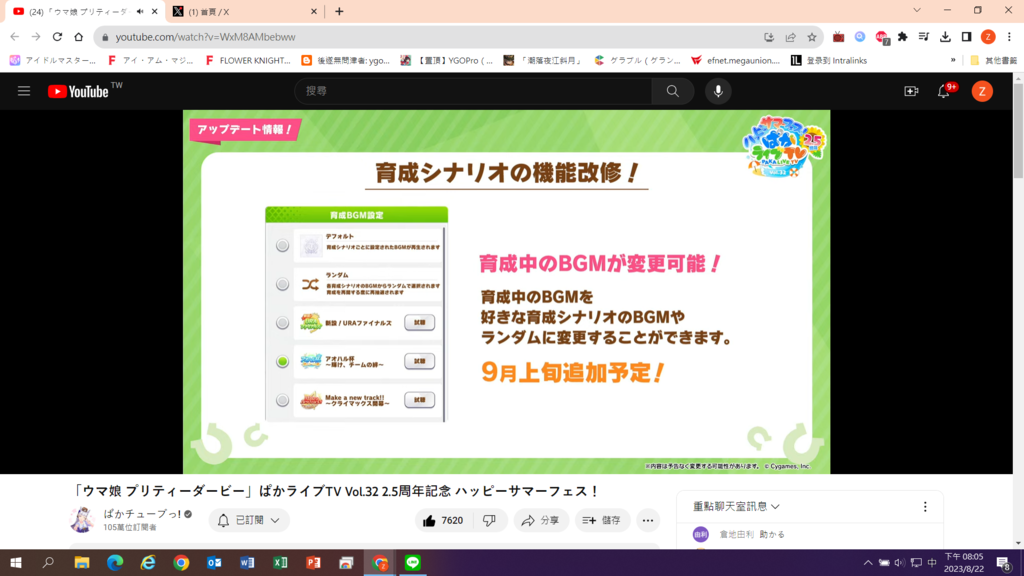Toggle the Chrome side panel
Image resolution: width=1024 pixels, height=576 pixels.
point(967,37)
